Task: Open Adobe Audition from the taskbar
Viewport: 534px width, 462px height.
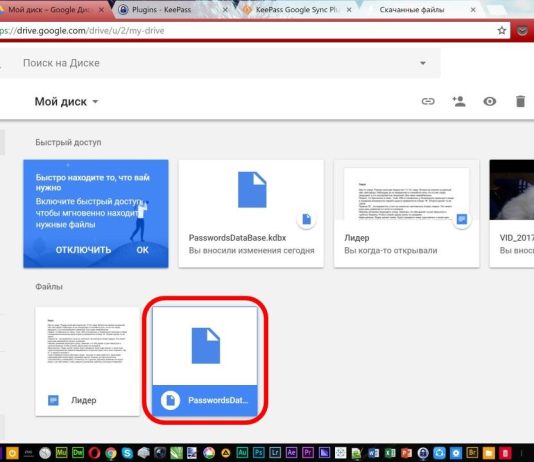Action: pos(242,453)
